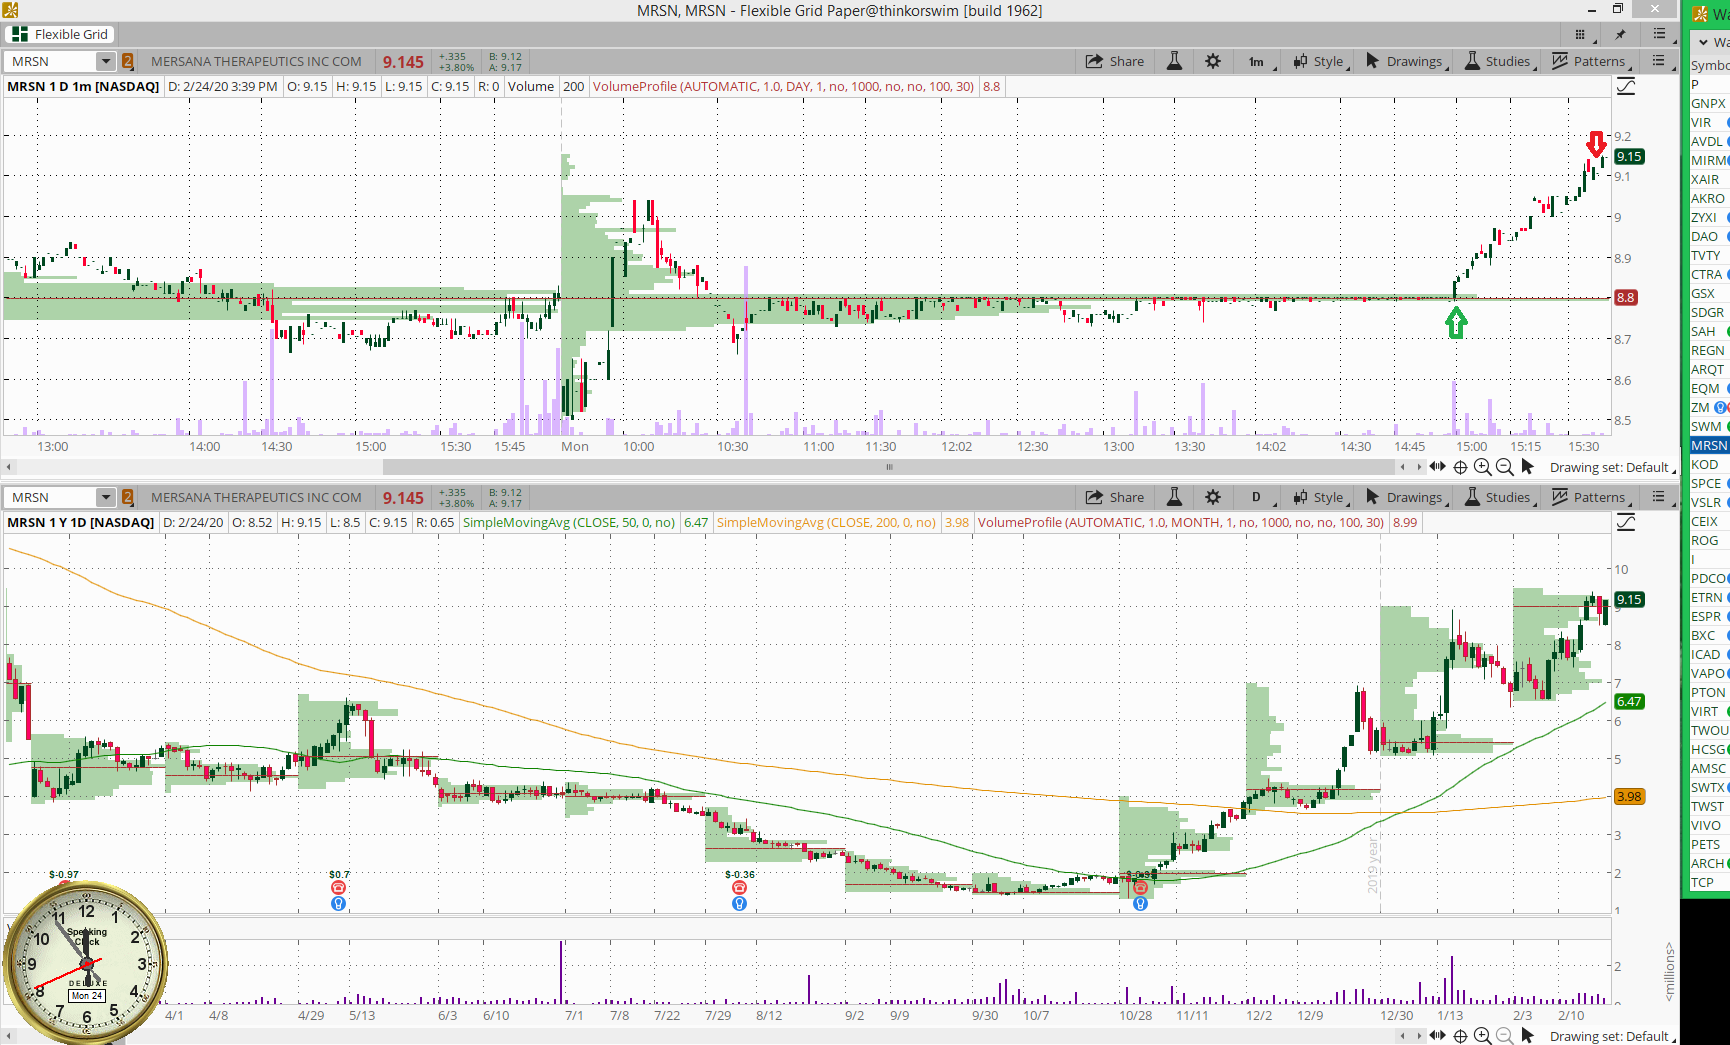Image resolution: width=1730 pixels, height=1045 pixels.
Task: Open Studies menu on the daily chart
Action: tap(1498, 497)
